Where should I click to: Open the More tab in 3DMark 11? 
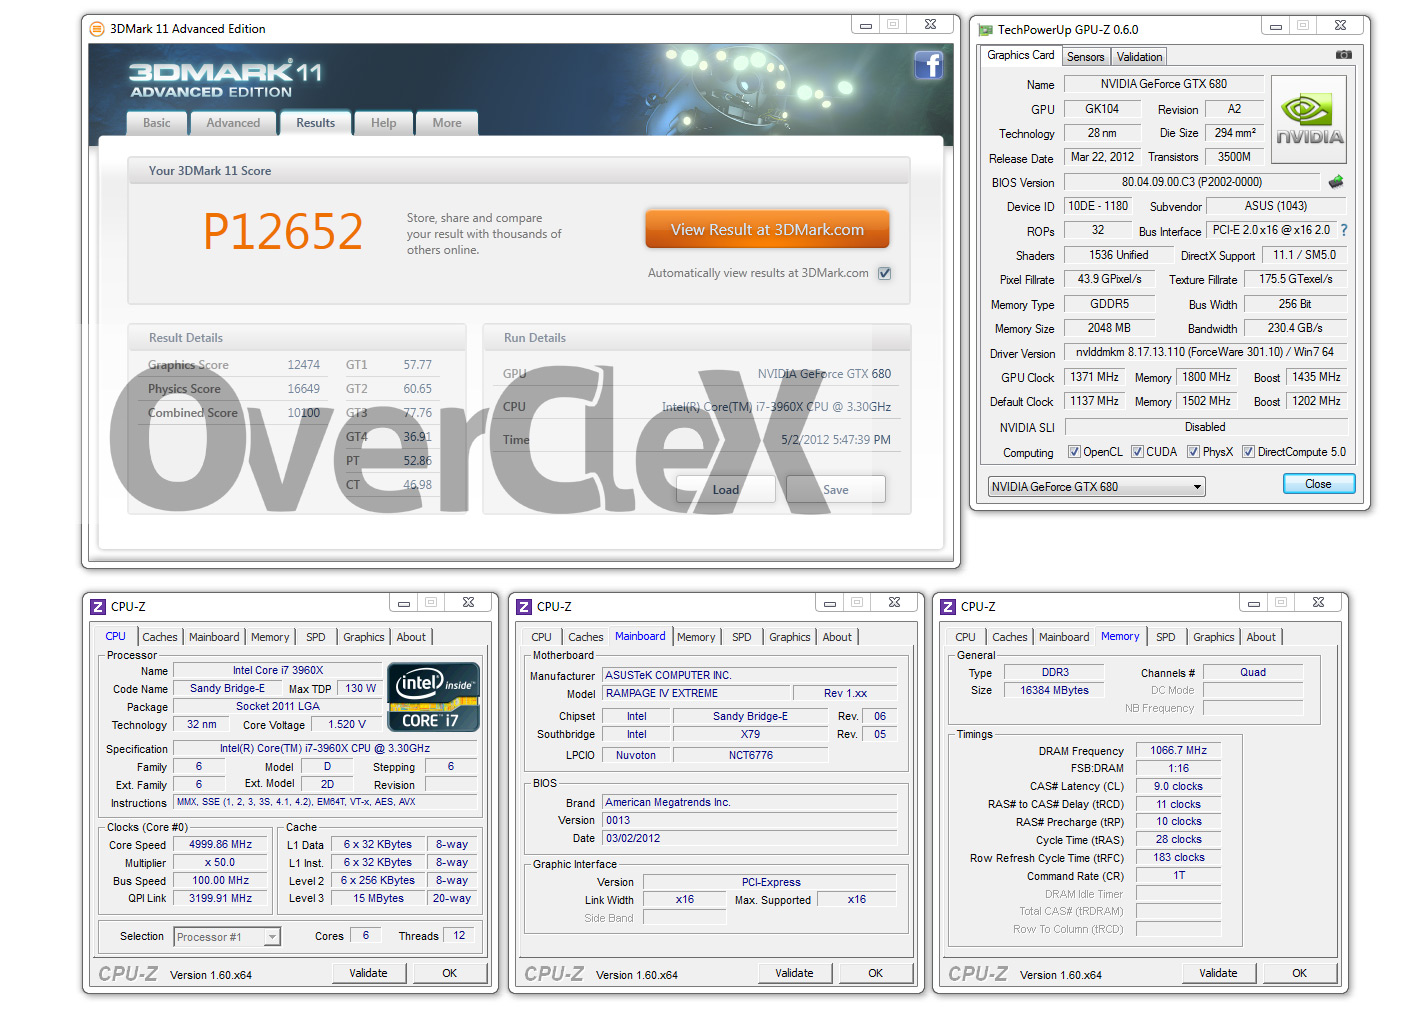point(447,123)
